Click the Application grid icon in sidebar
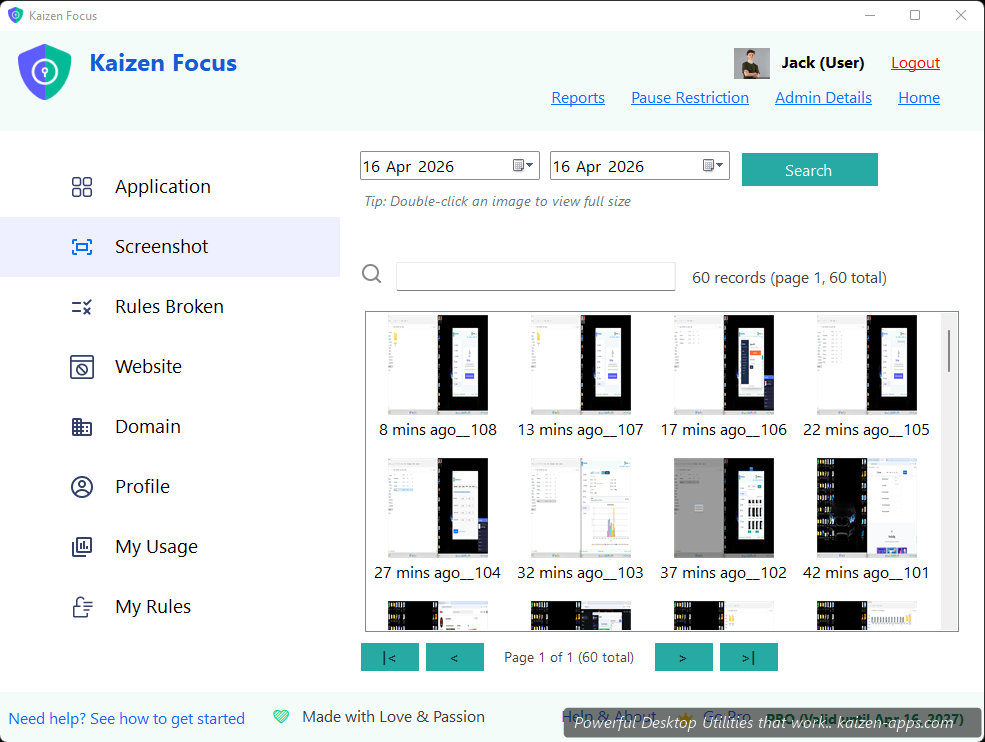Viewport: 985px width, 742px height. (82, 187)
